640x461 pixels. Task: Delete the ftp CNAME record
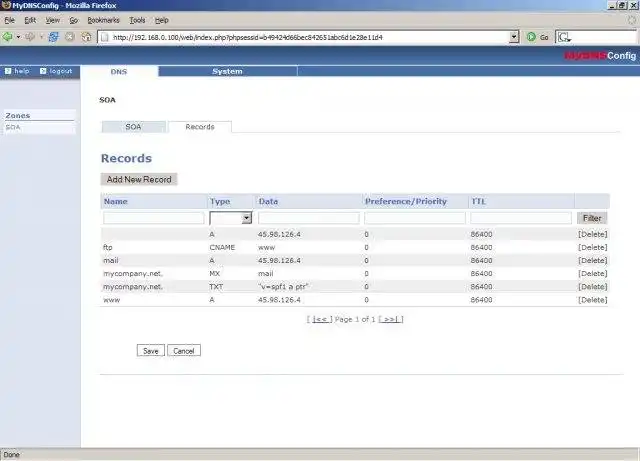click(593, 247)
